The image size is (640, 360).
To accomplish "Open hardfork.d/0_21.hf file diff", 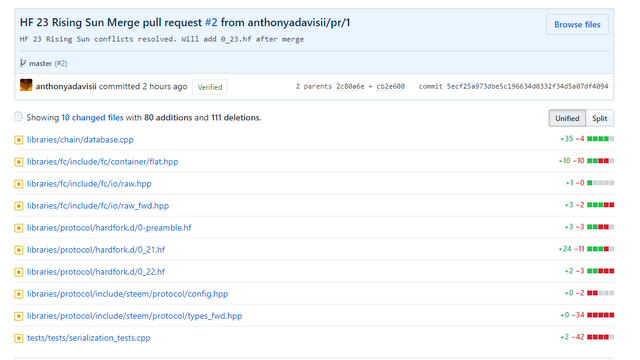I will tap(96, 250).
